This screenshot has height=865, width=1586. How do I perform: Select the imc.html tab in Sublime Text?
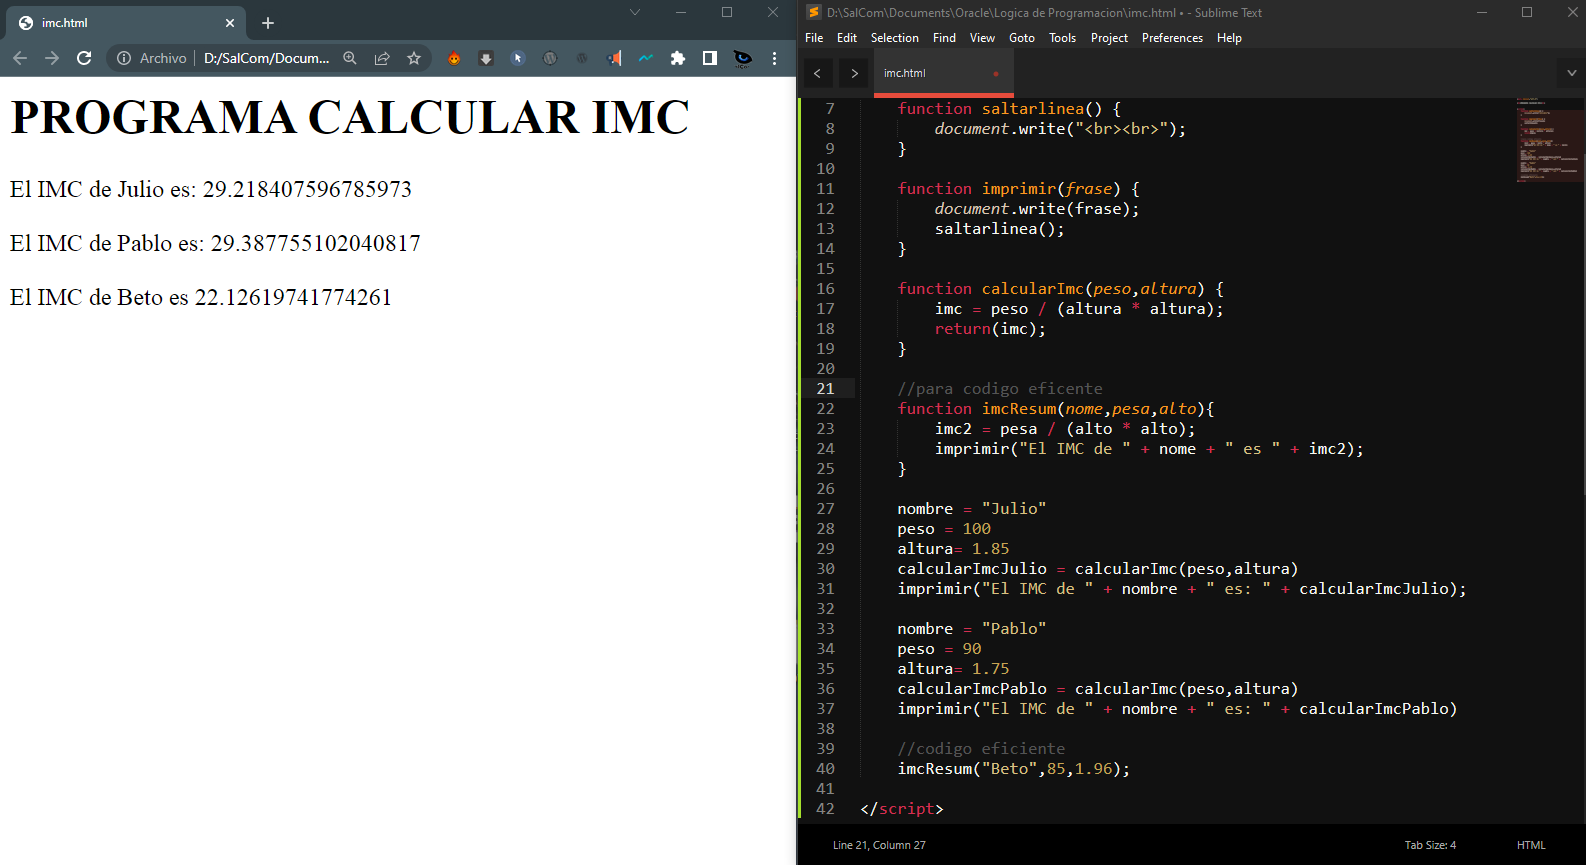(x=944, y=73)
